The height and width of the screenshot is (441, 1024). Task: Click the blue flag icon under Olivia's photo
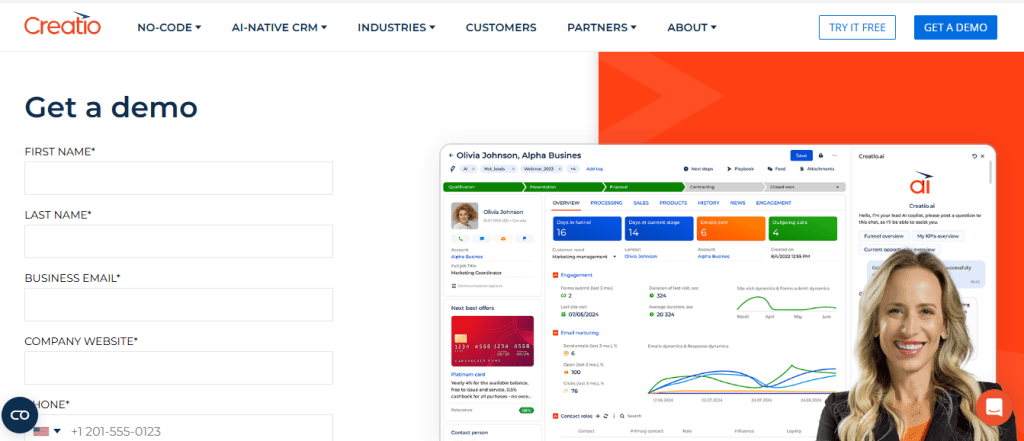coord(524,238)
